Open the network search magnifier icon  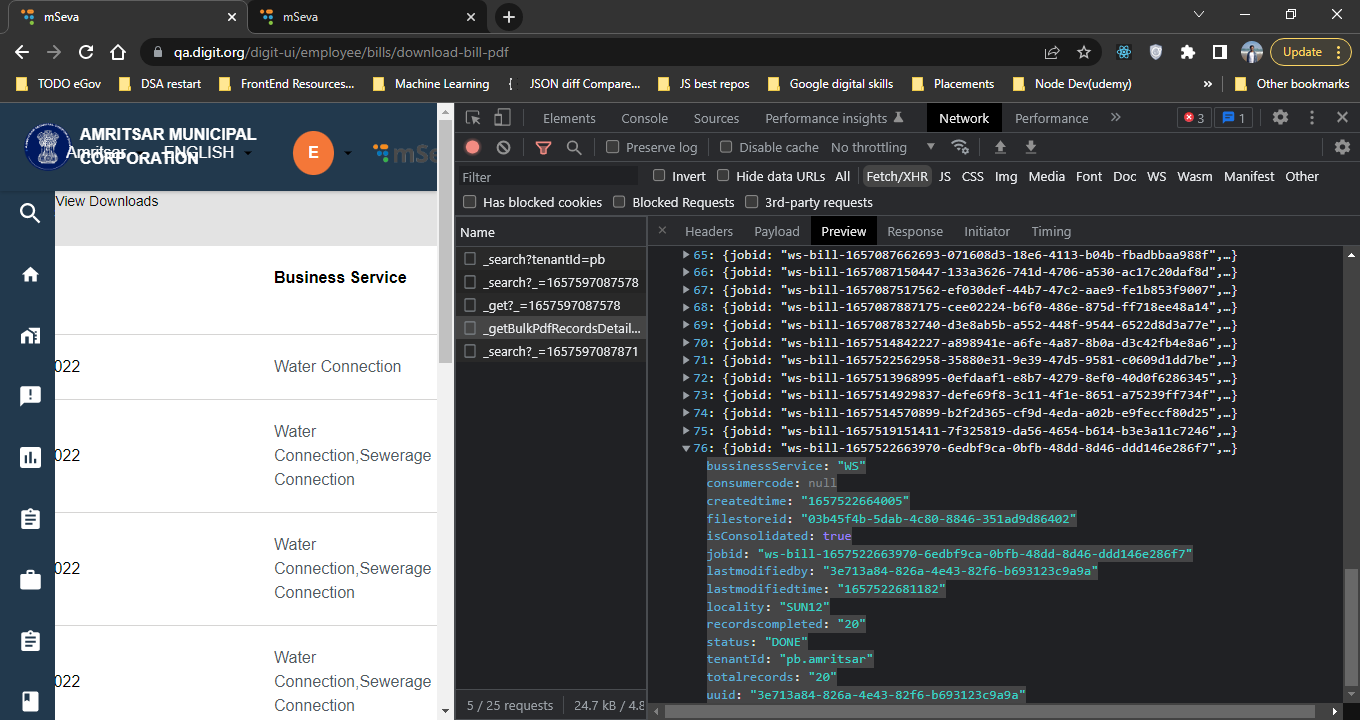point(574,147)
